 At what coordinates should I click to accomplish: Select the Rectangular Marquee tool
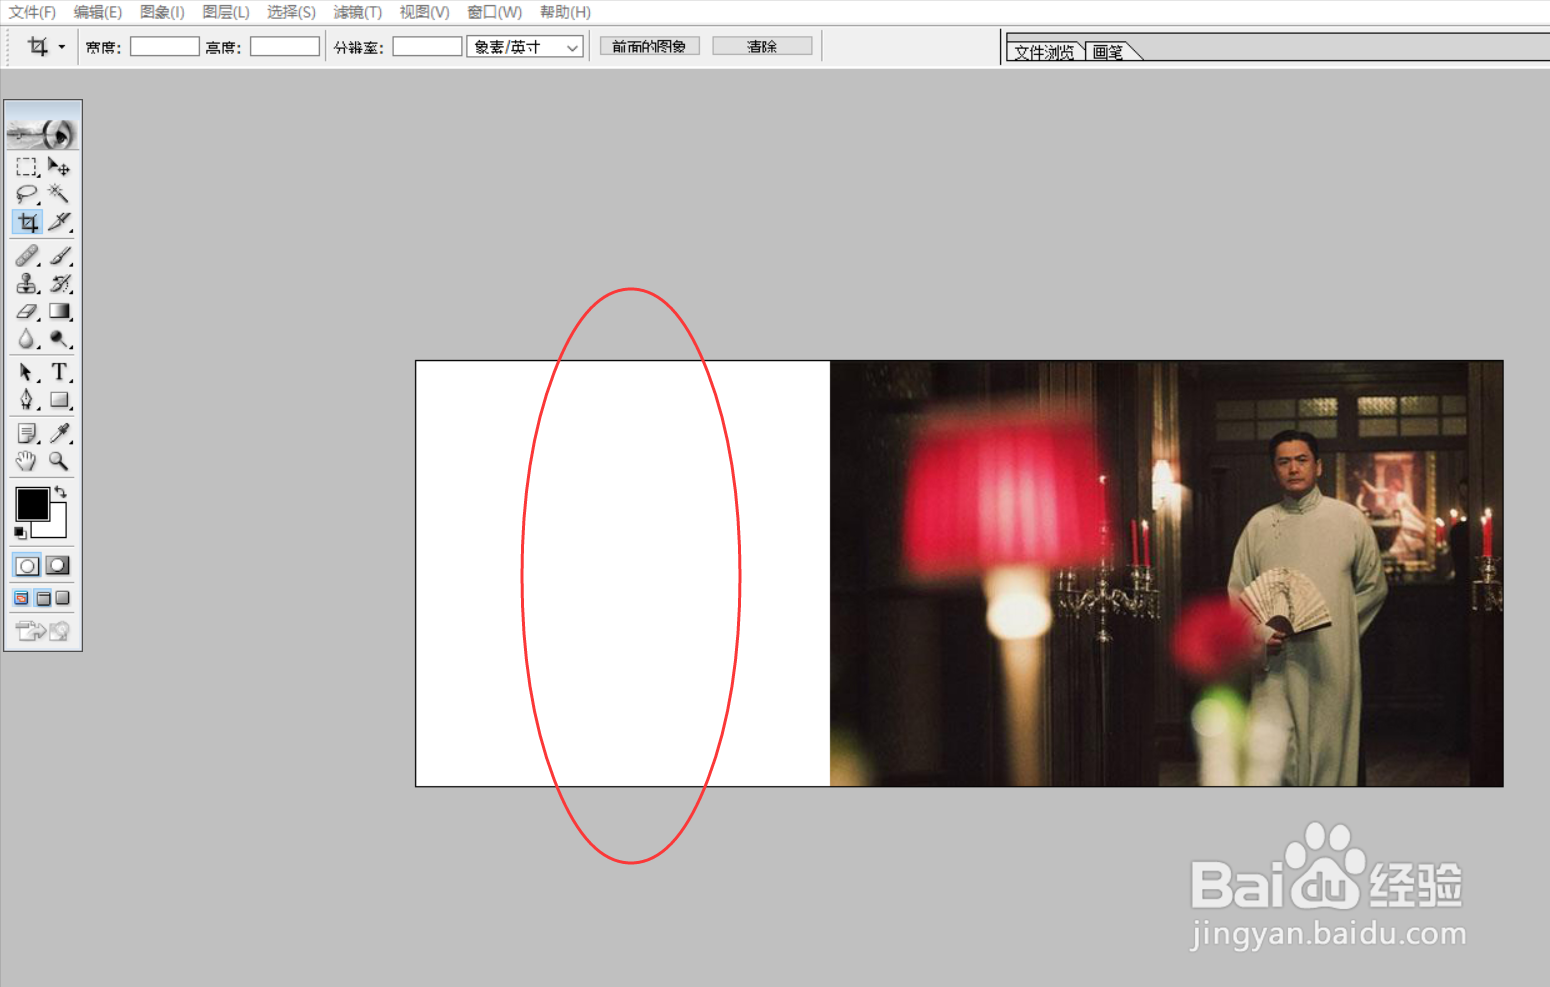(x=27, y=167)
